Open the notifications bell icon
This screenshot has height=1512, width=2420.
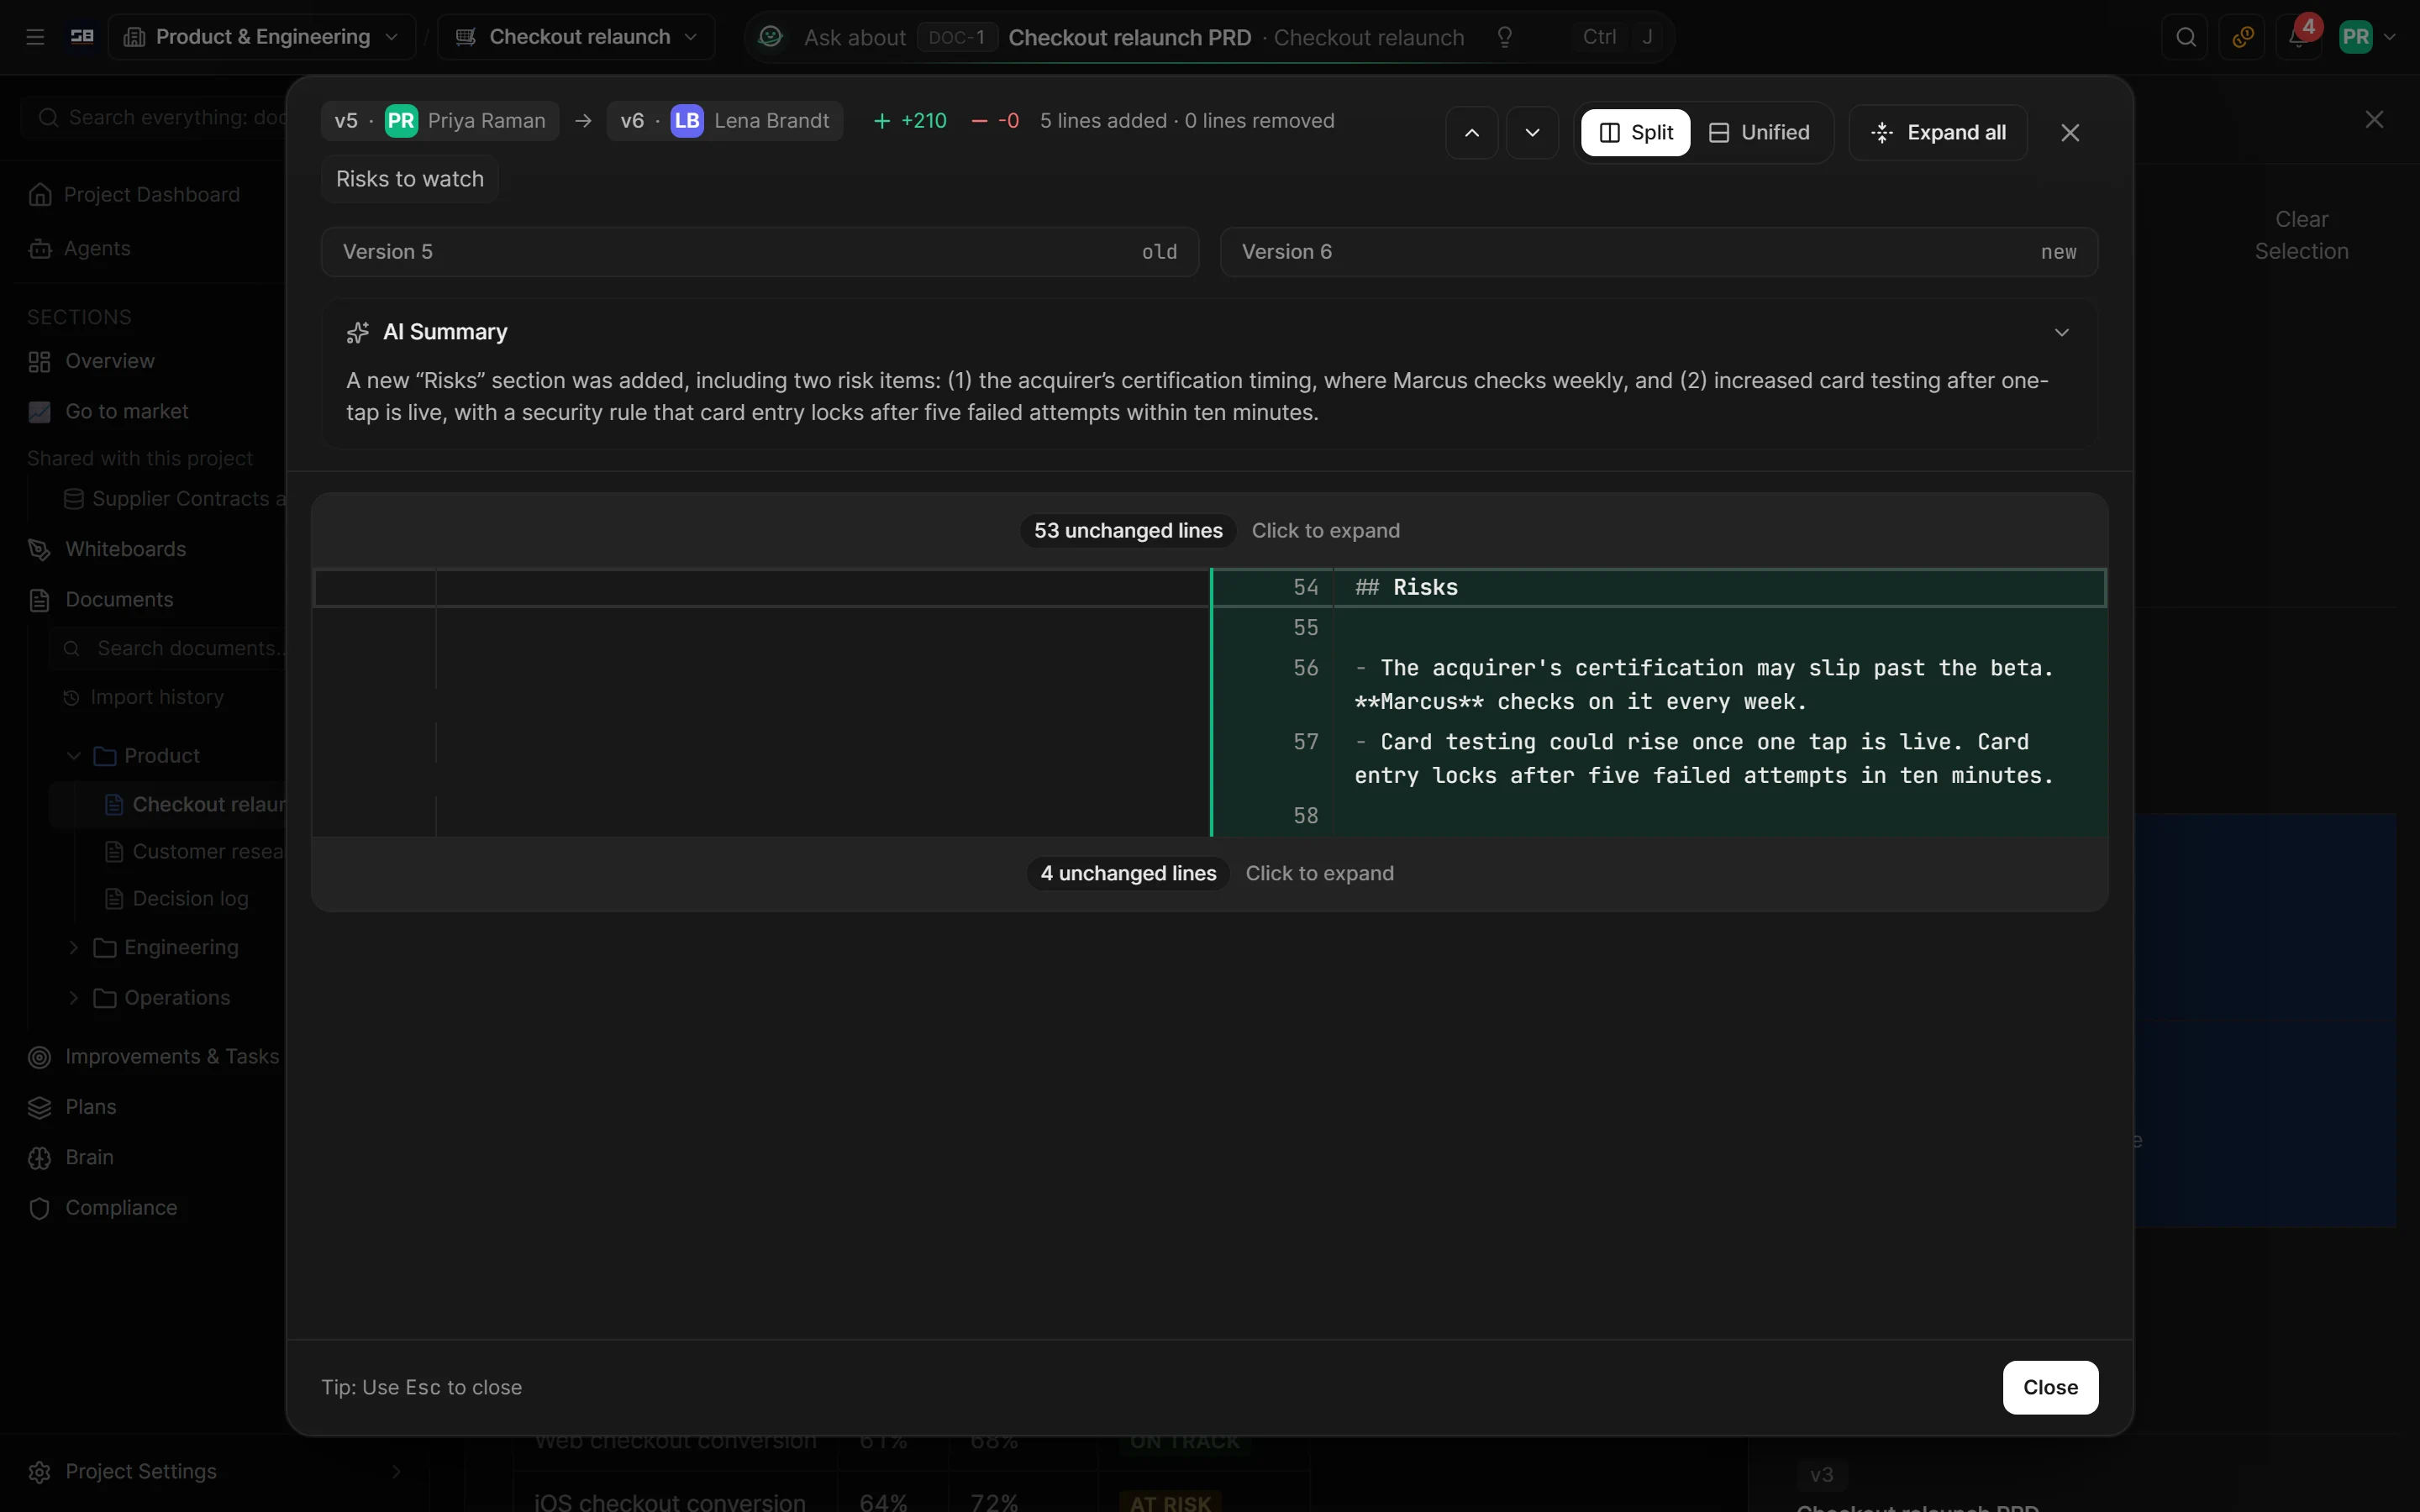[x=2299, y=37]
